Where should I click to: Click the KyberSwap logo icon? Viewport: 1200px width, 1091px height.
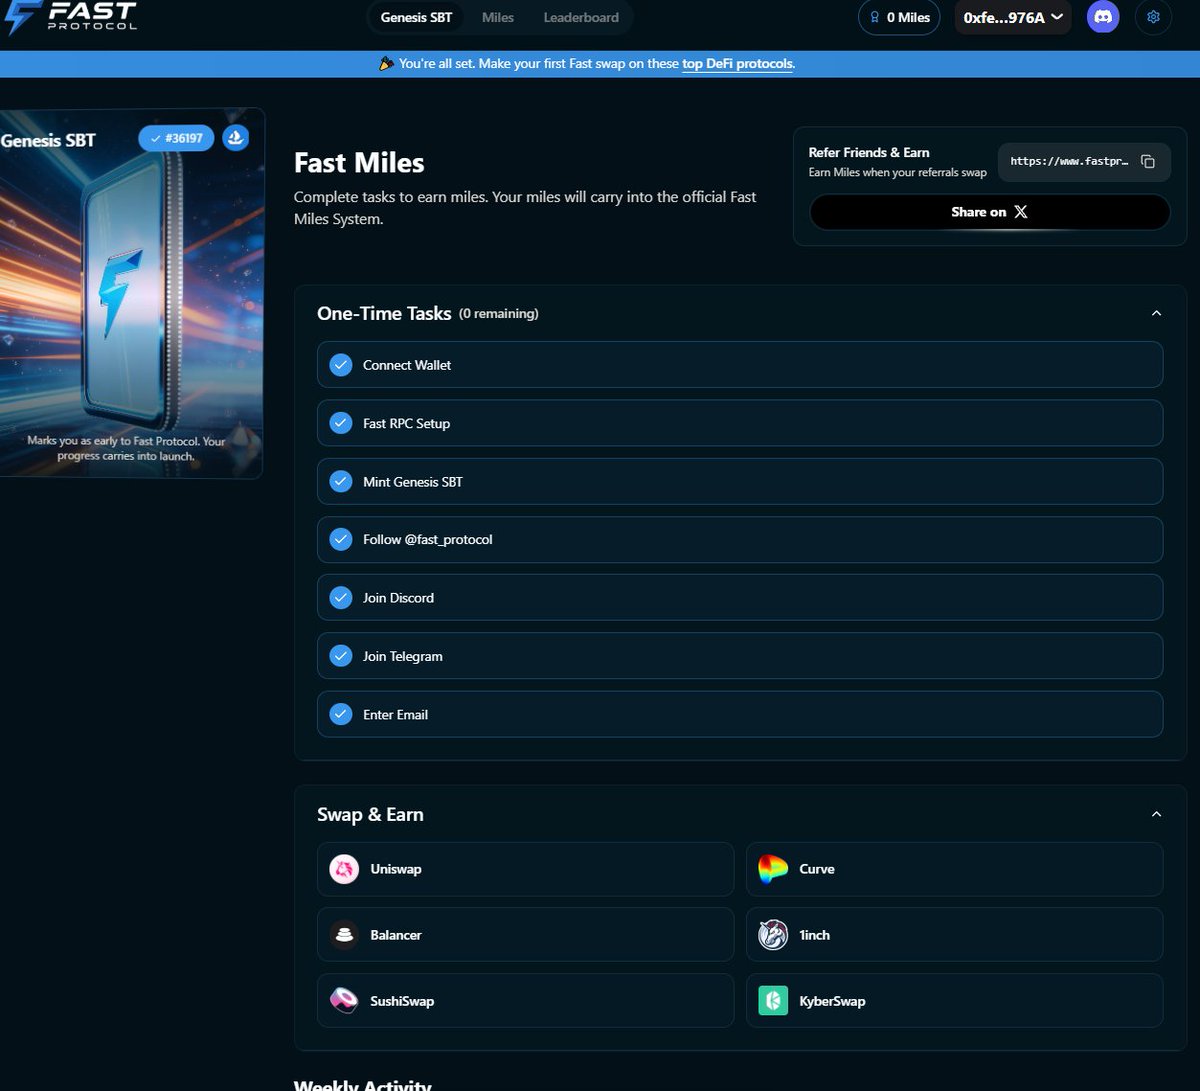pos(773,1001)
